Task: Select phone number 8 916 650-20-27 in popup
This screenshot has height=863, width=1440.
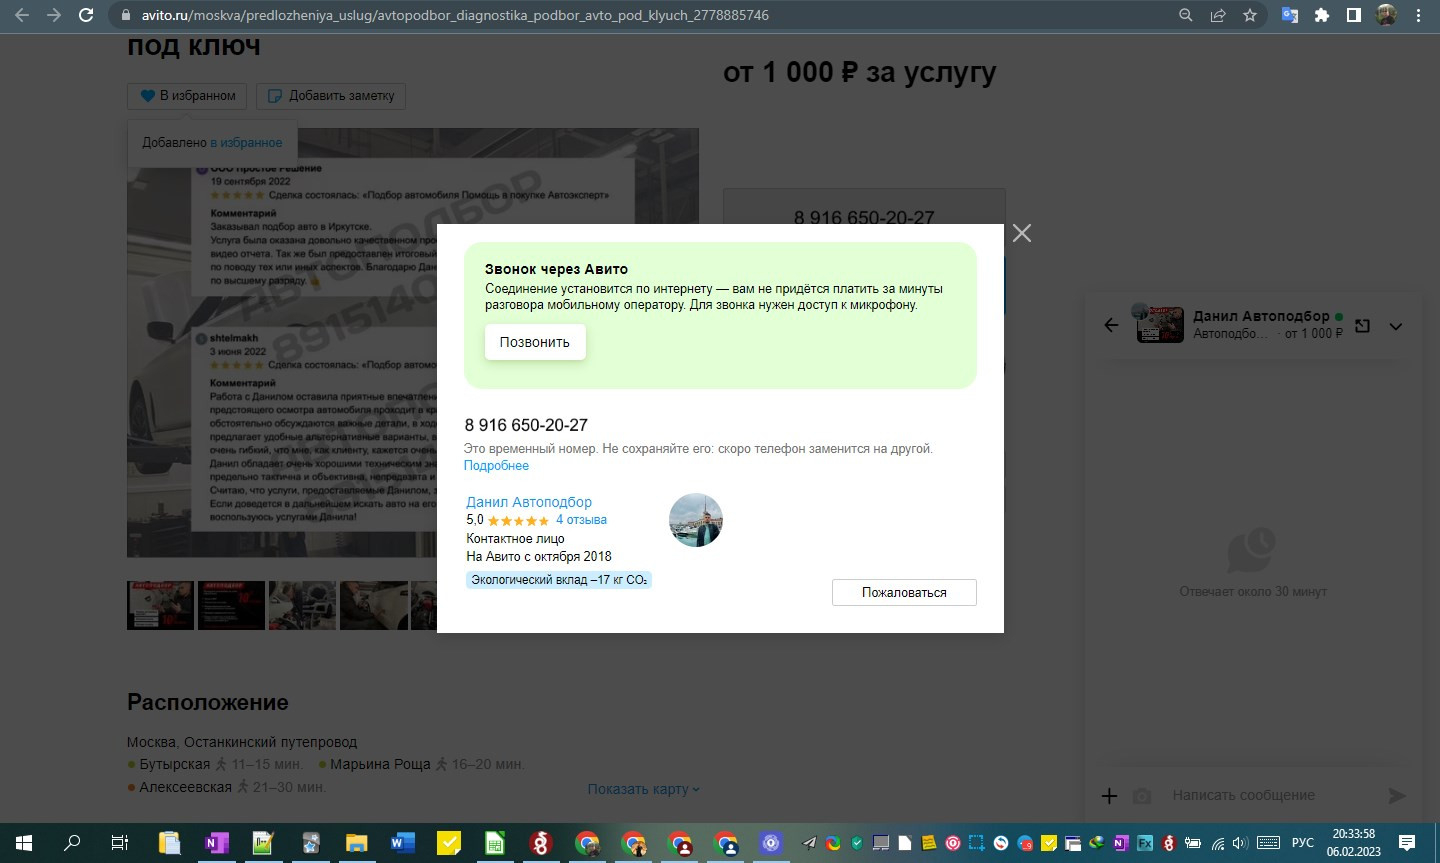Action: [526, 425]
